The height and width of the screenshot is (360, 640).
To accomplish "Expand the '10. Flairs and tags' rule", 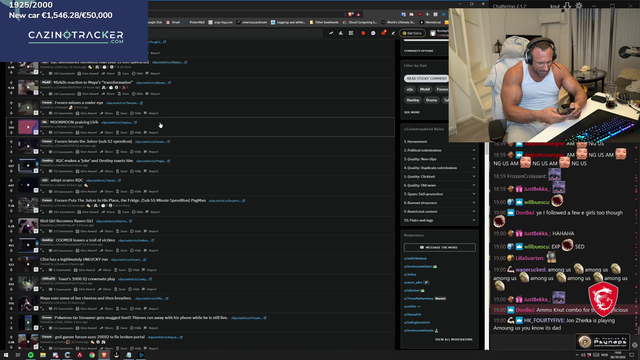I will point(440,220).
